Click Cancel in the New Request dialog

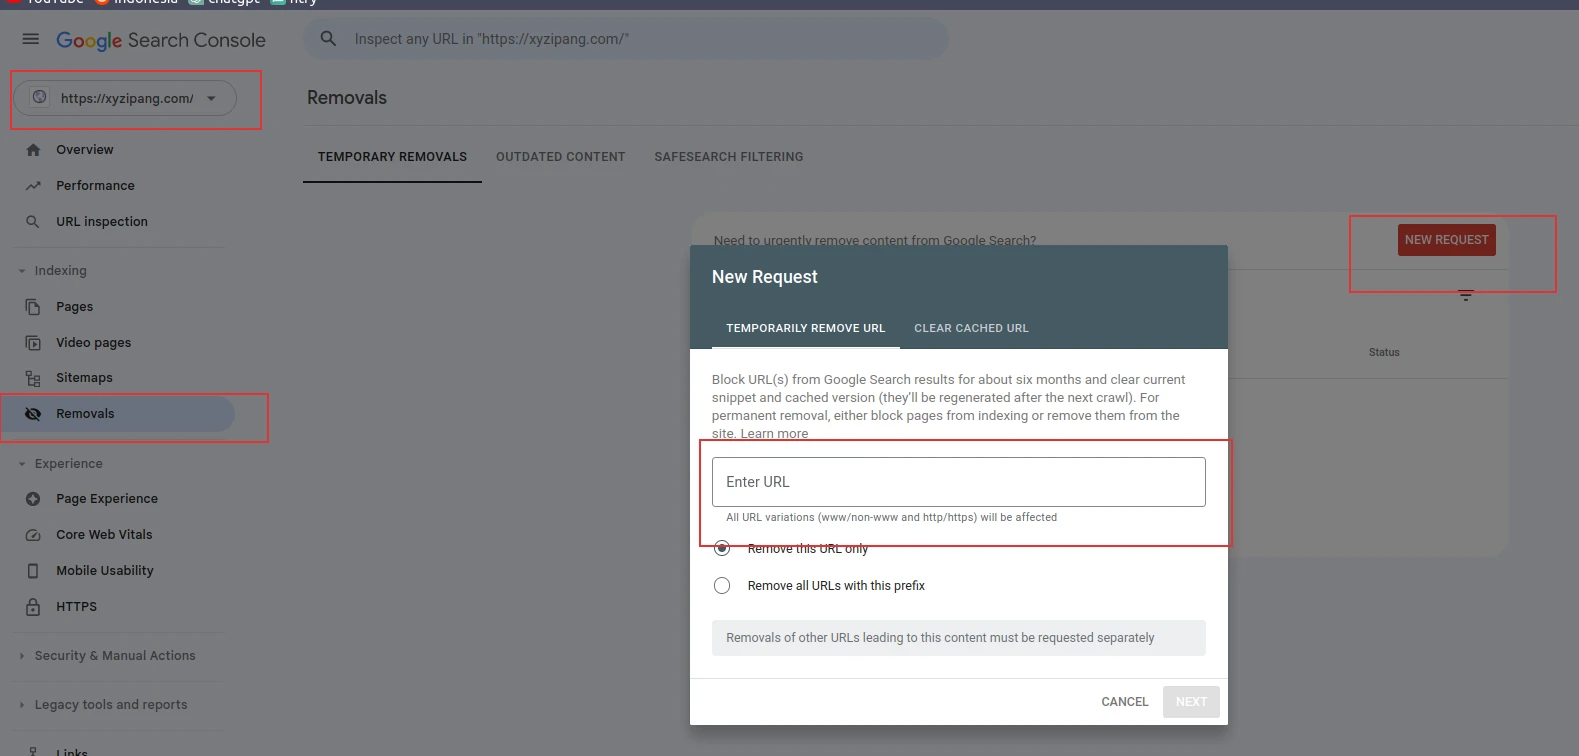pyautogui.click(x=1124, y=702)
